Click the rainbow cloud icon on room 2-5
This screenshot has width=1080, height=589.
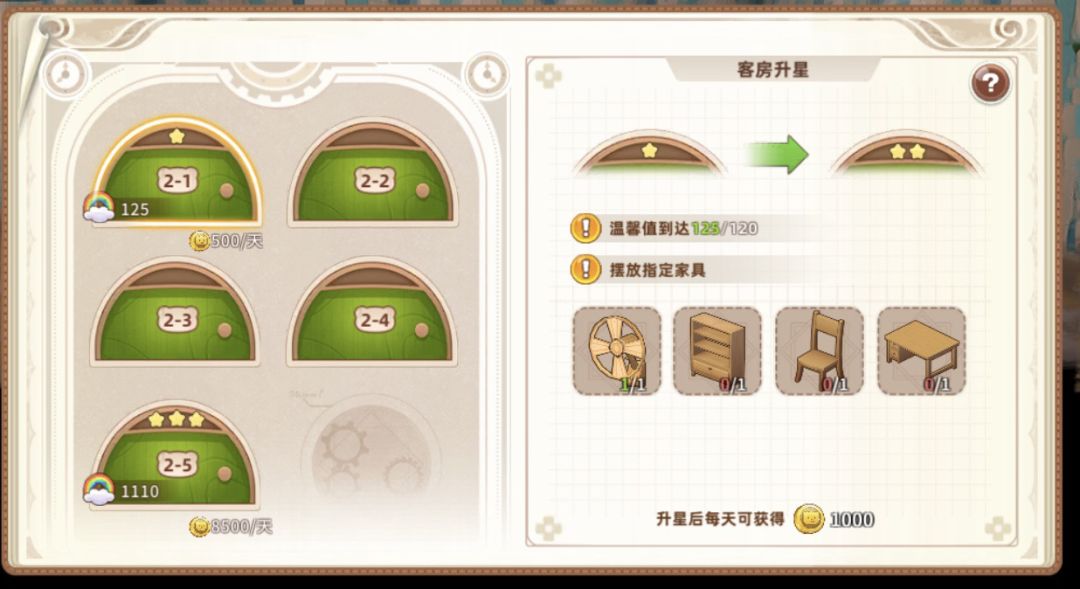pos(98,489)
